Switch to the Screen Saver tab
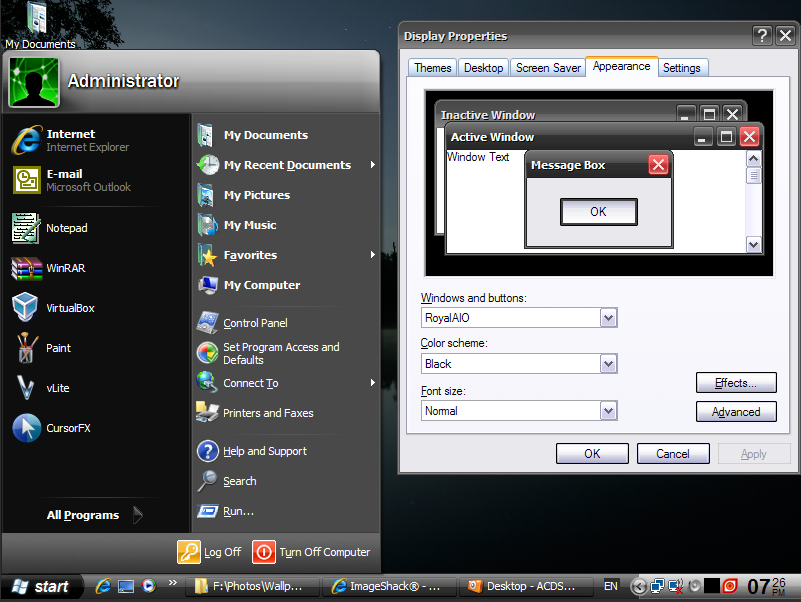Viewport: 801px width, 602px height. click(x=548, y=67)
